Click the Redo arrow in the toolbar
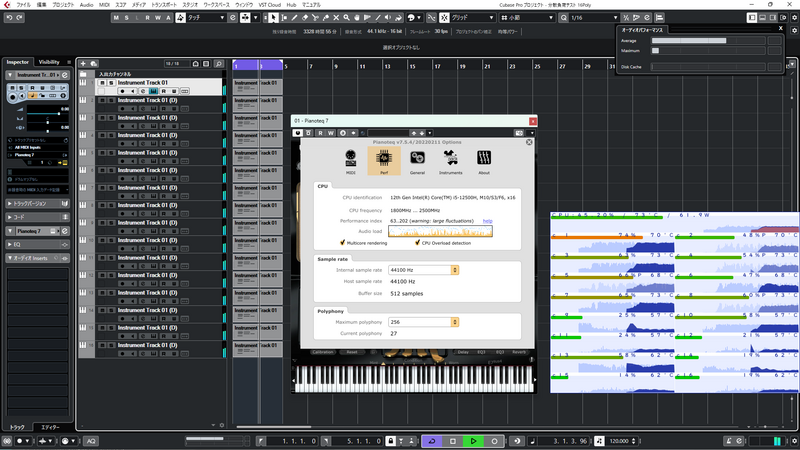Screen dimensions: 800x450 click(x=19, y=18)
